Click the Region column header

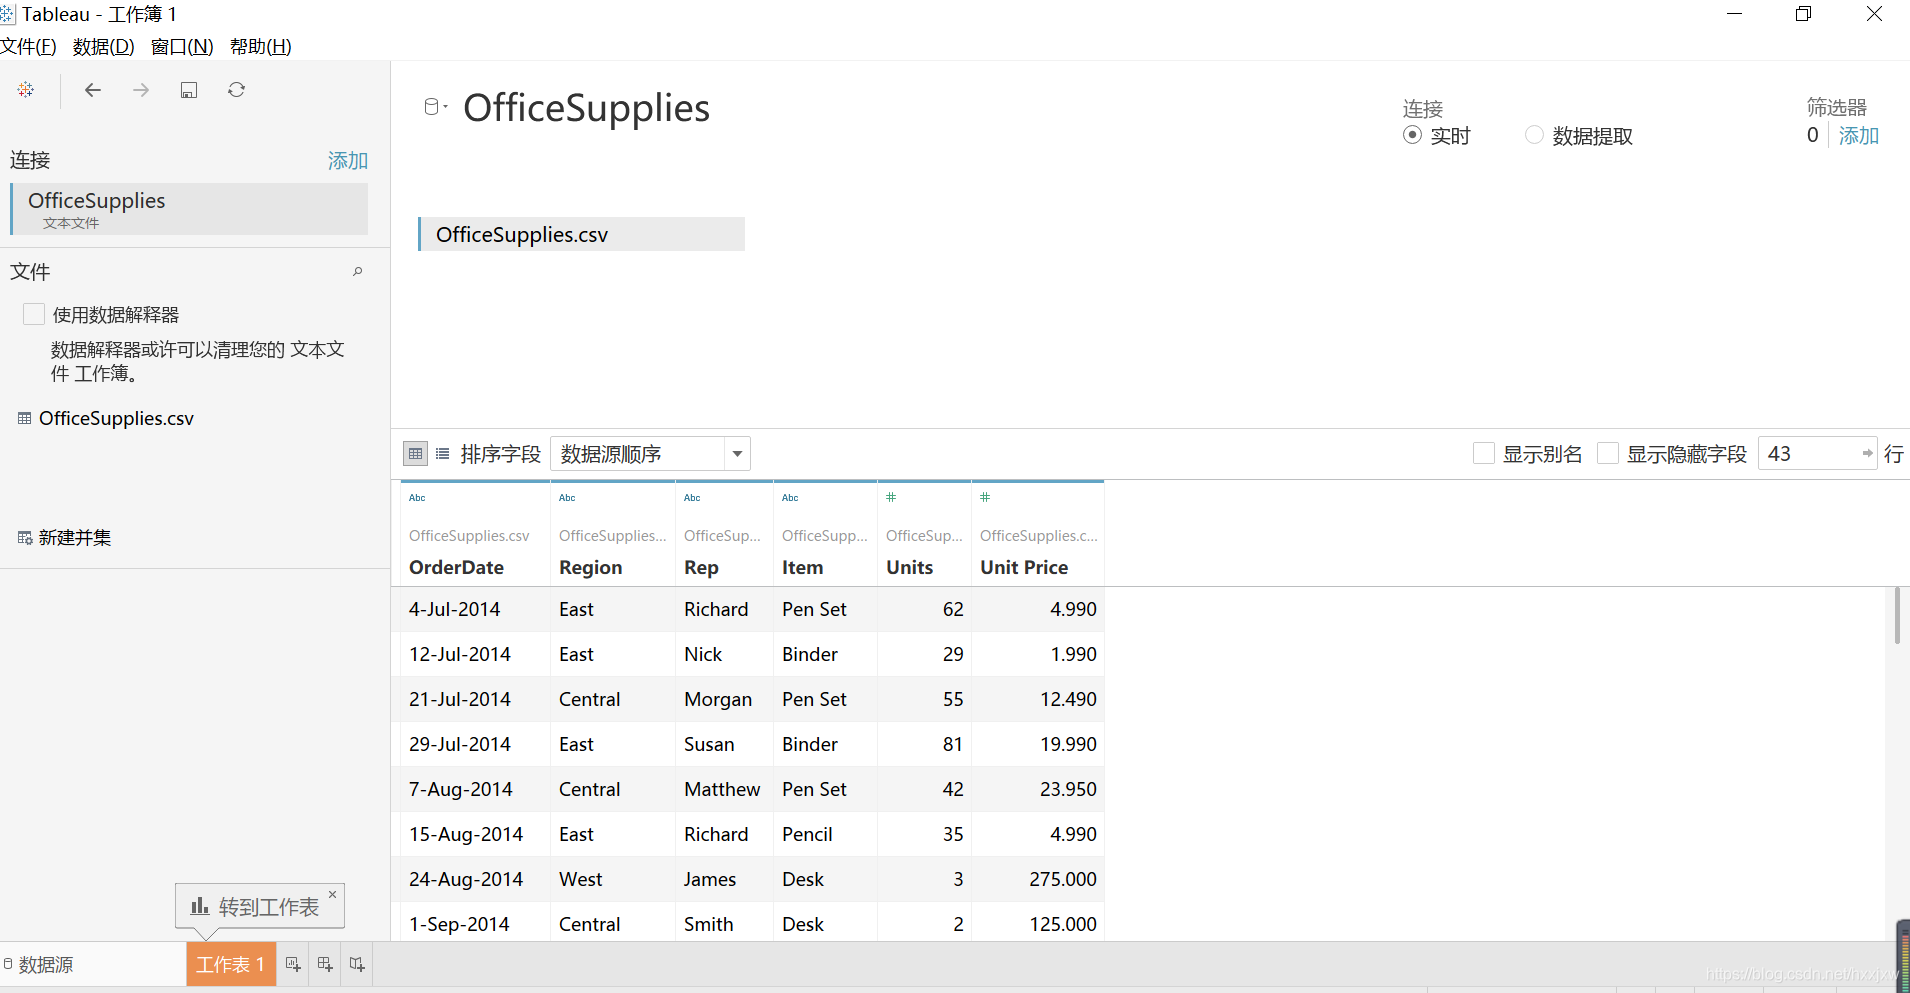click(591, 568)
